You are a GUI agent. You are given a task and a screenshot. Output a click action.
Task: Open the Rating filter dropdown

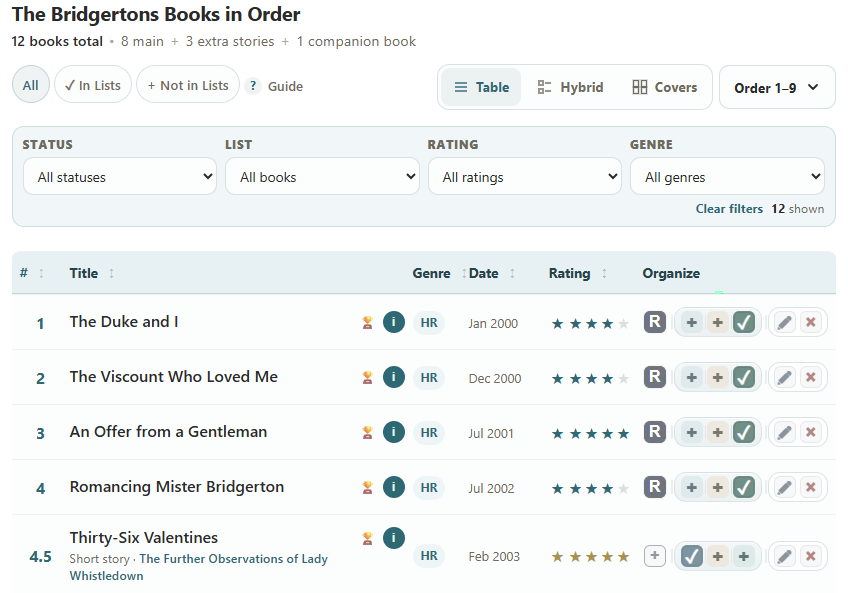point(525,176)
